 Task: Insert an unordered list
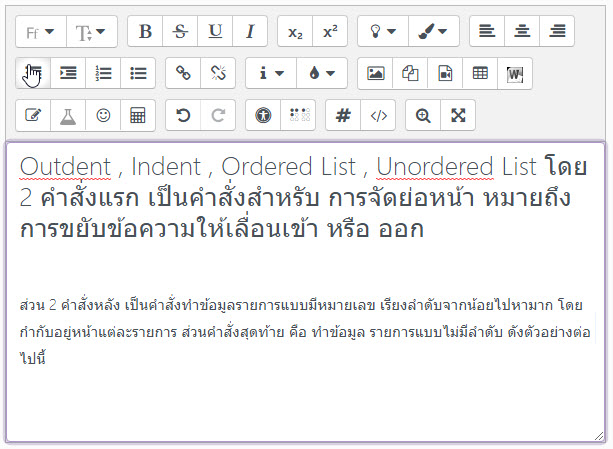click(x=138, y=73)
